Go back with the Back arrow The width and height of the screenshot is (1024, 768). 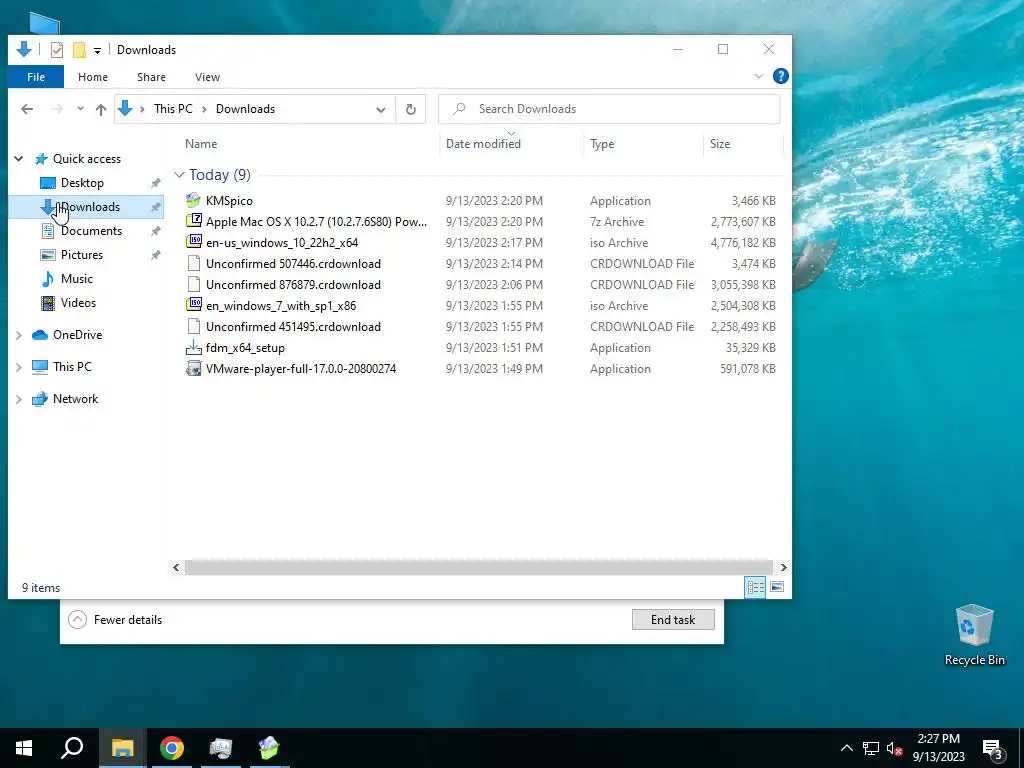coord(27,109)
